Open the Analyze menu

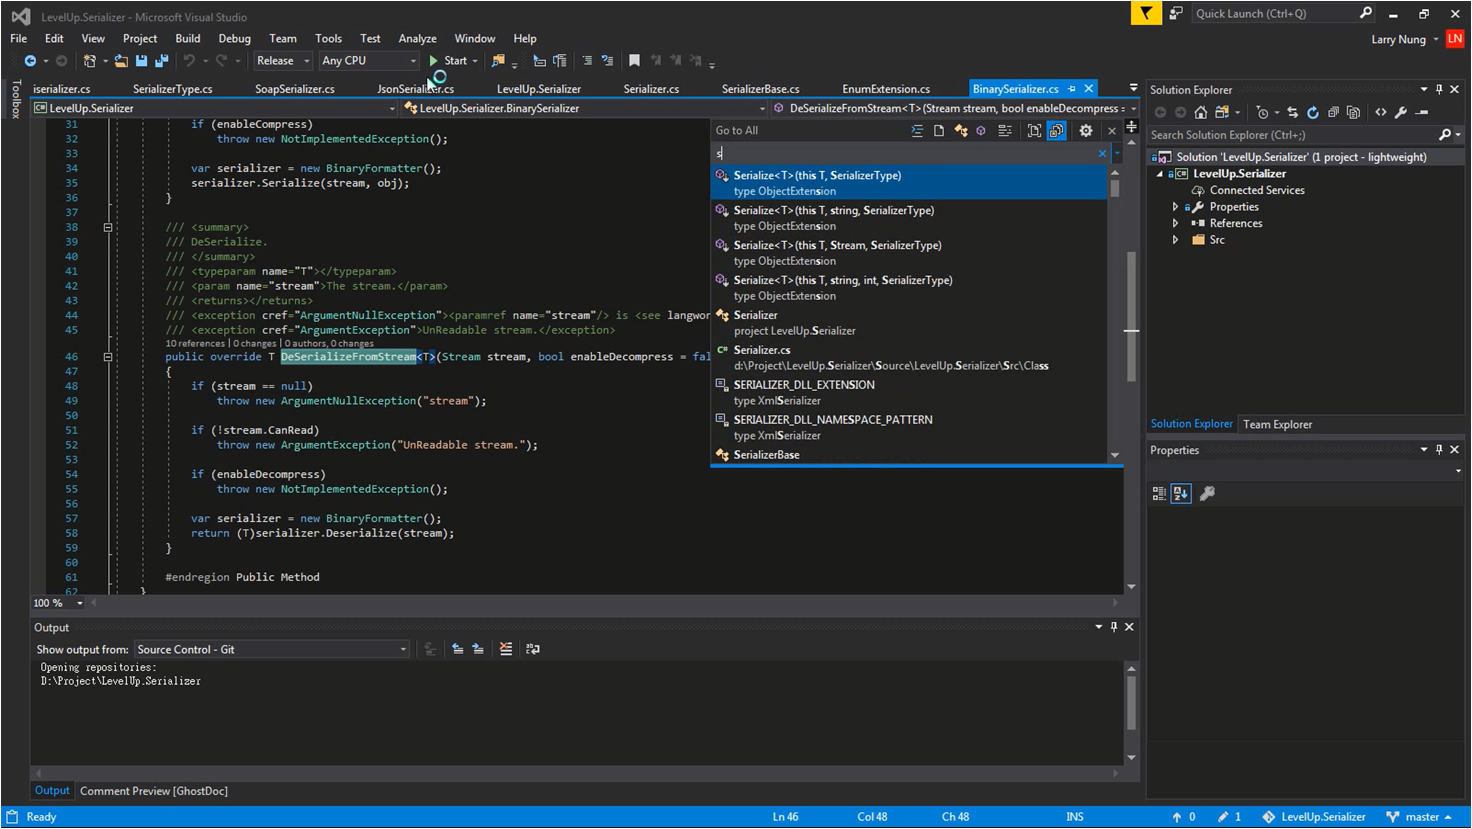[x=417, y=39]
